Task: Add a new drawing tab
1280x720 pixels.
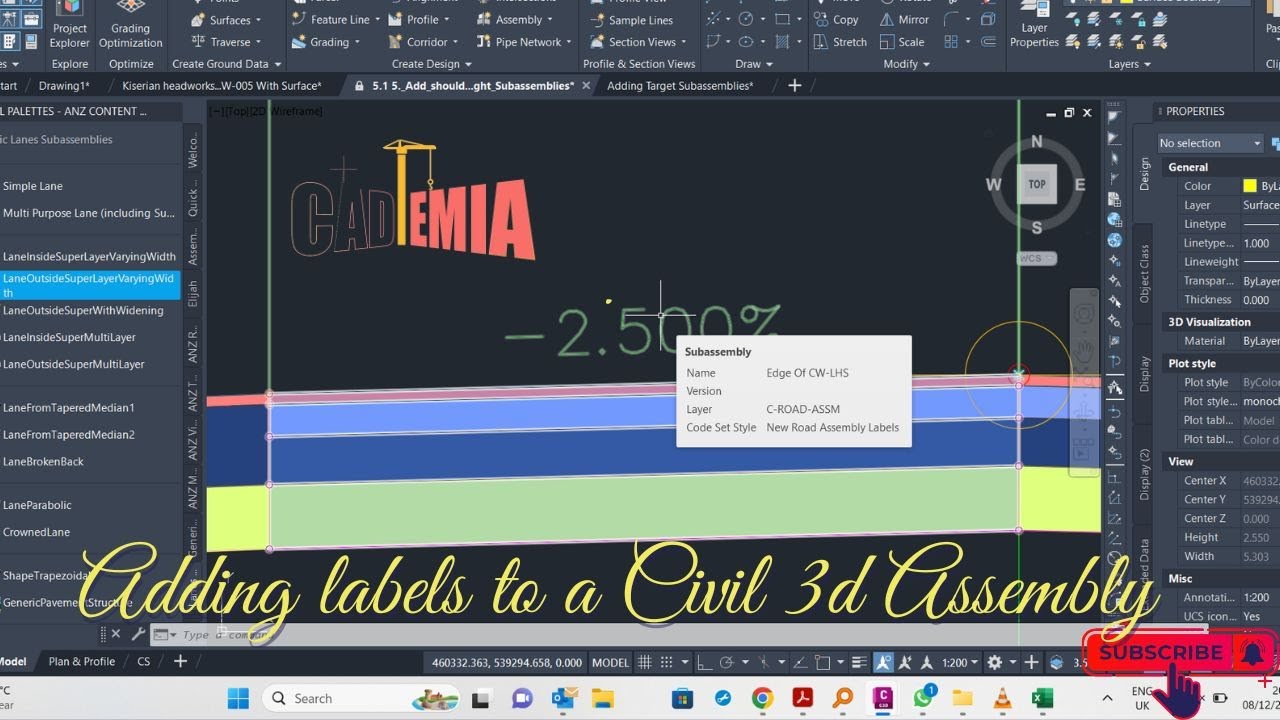Action: (795, 86)
